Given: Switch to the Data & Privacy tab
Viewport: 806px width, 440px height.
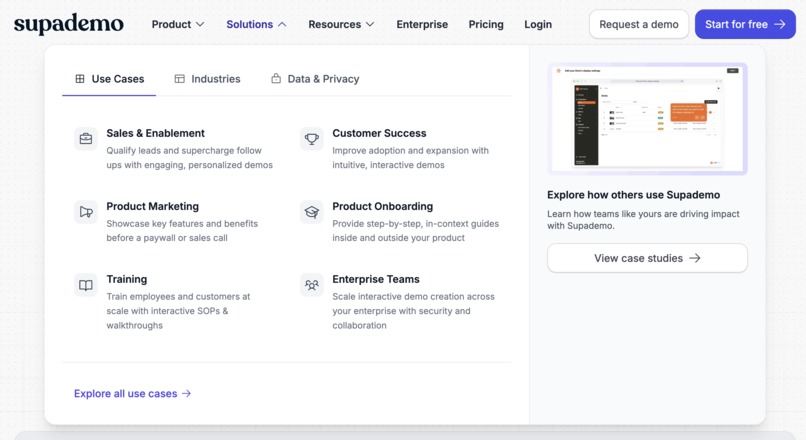Looking at the screenshot, I should [315, 79].
